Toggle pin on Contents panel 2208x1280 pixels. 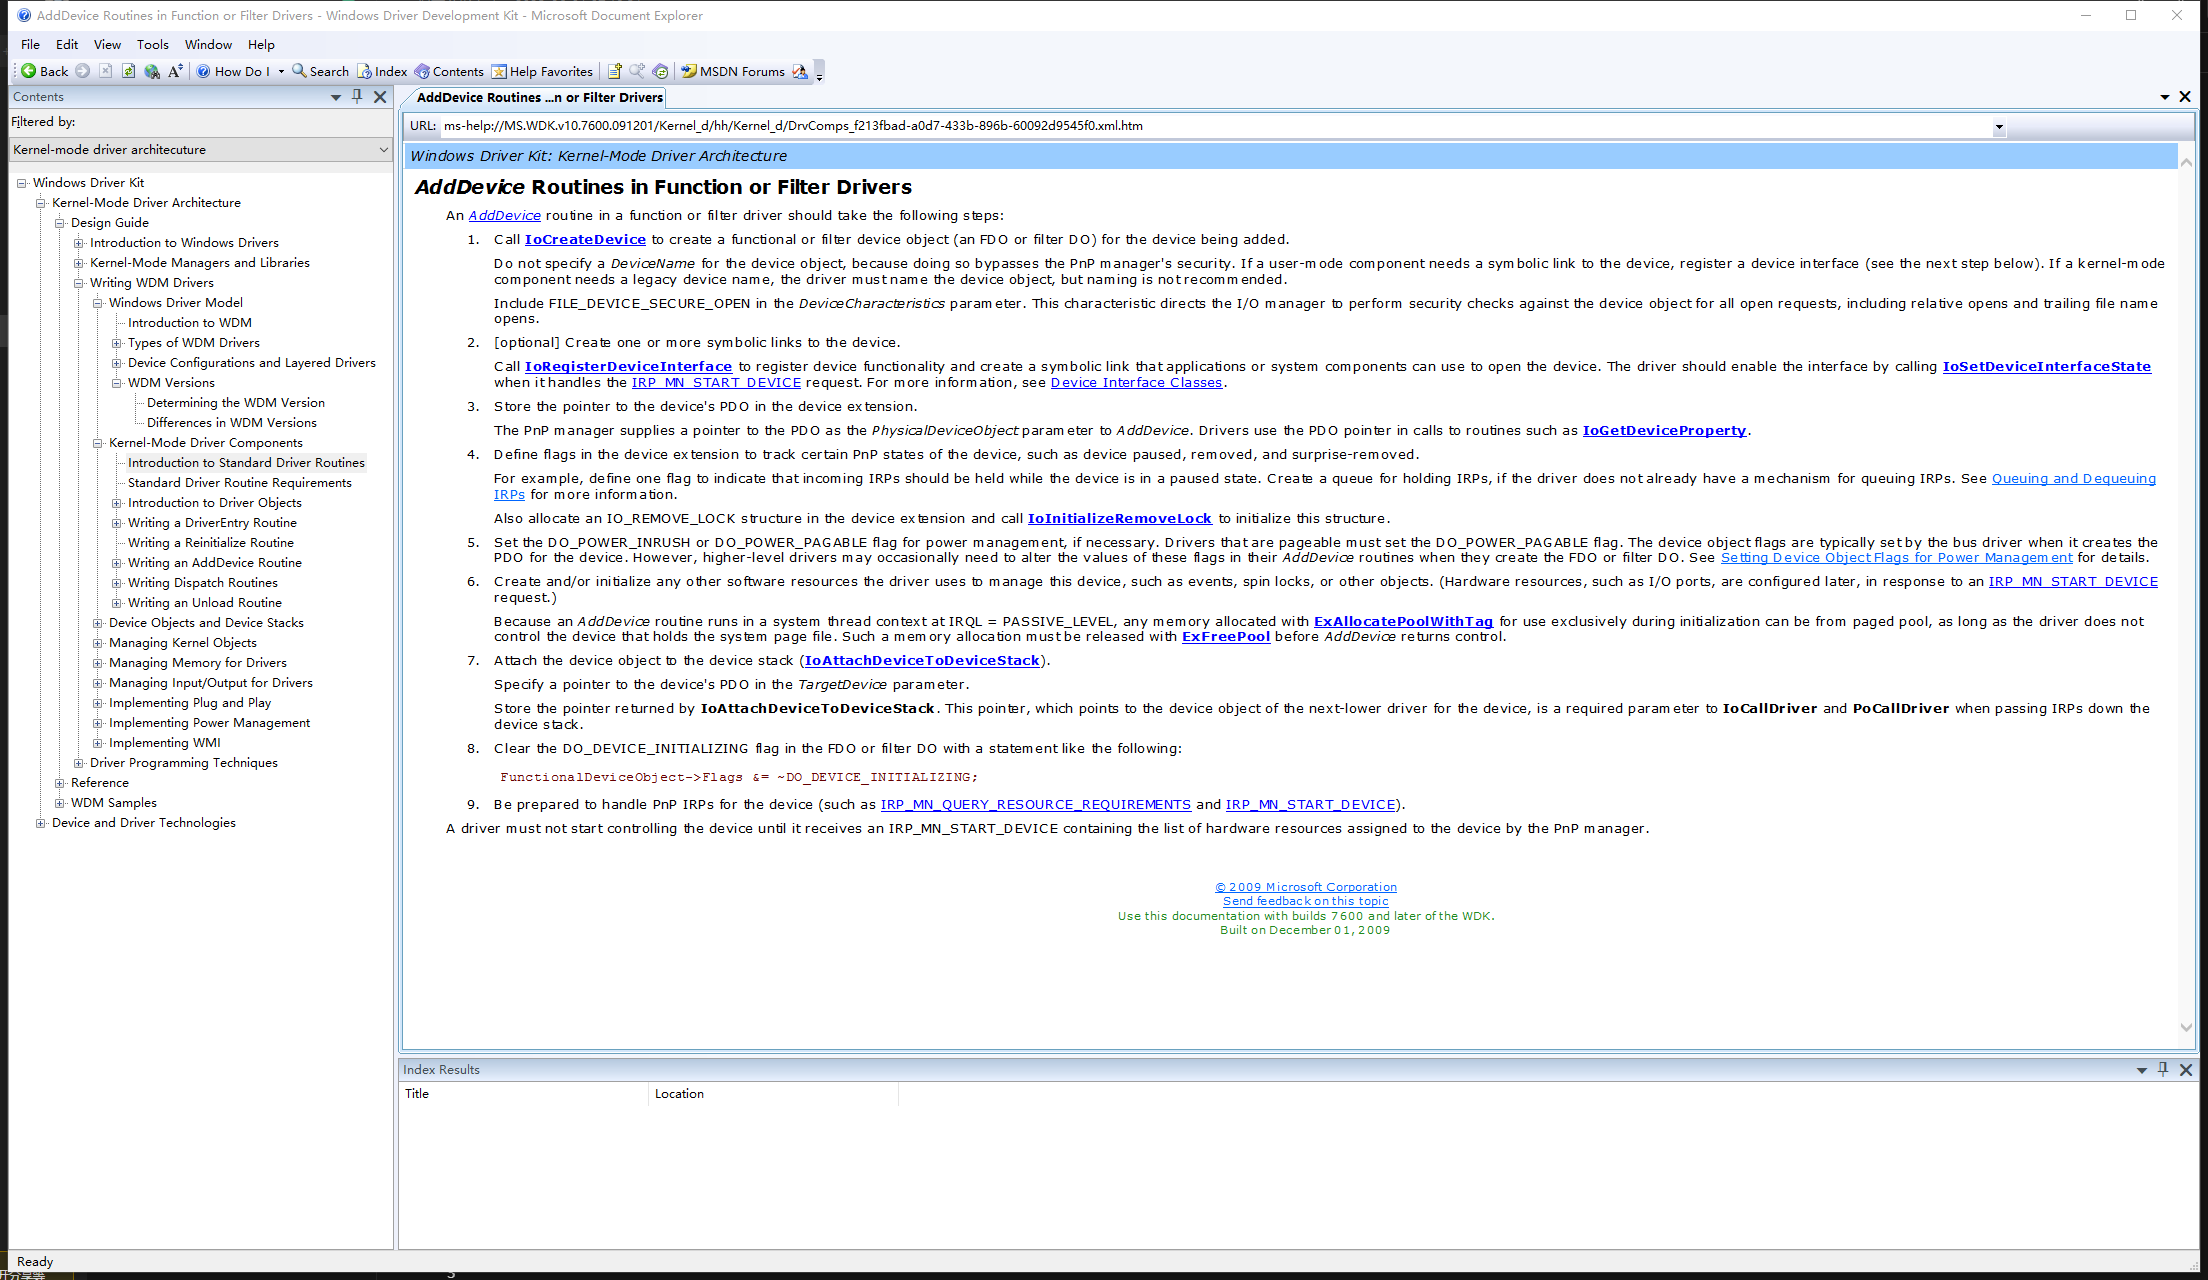(x=357, y=96)
